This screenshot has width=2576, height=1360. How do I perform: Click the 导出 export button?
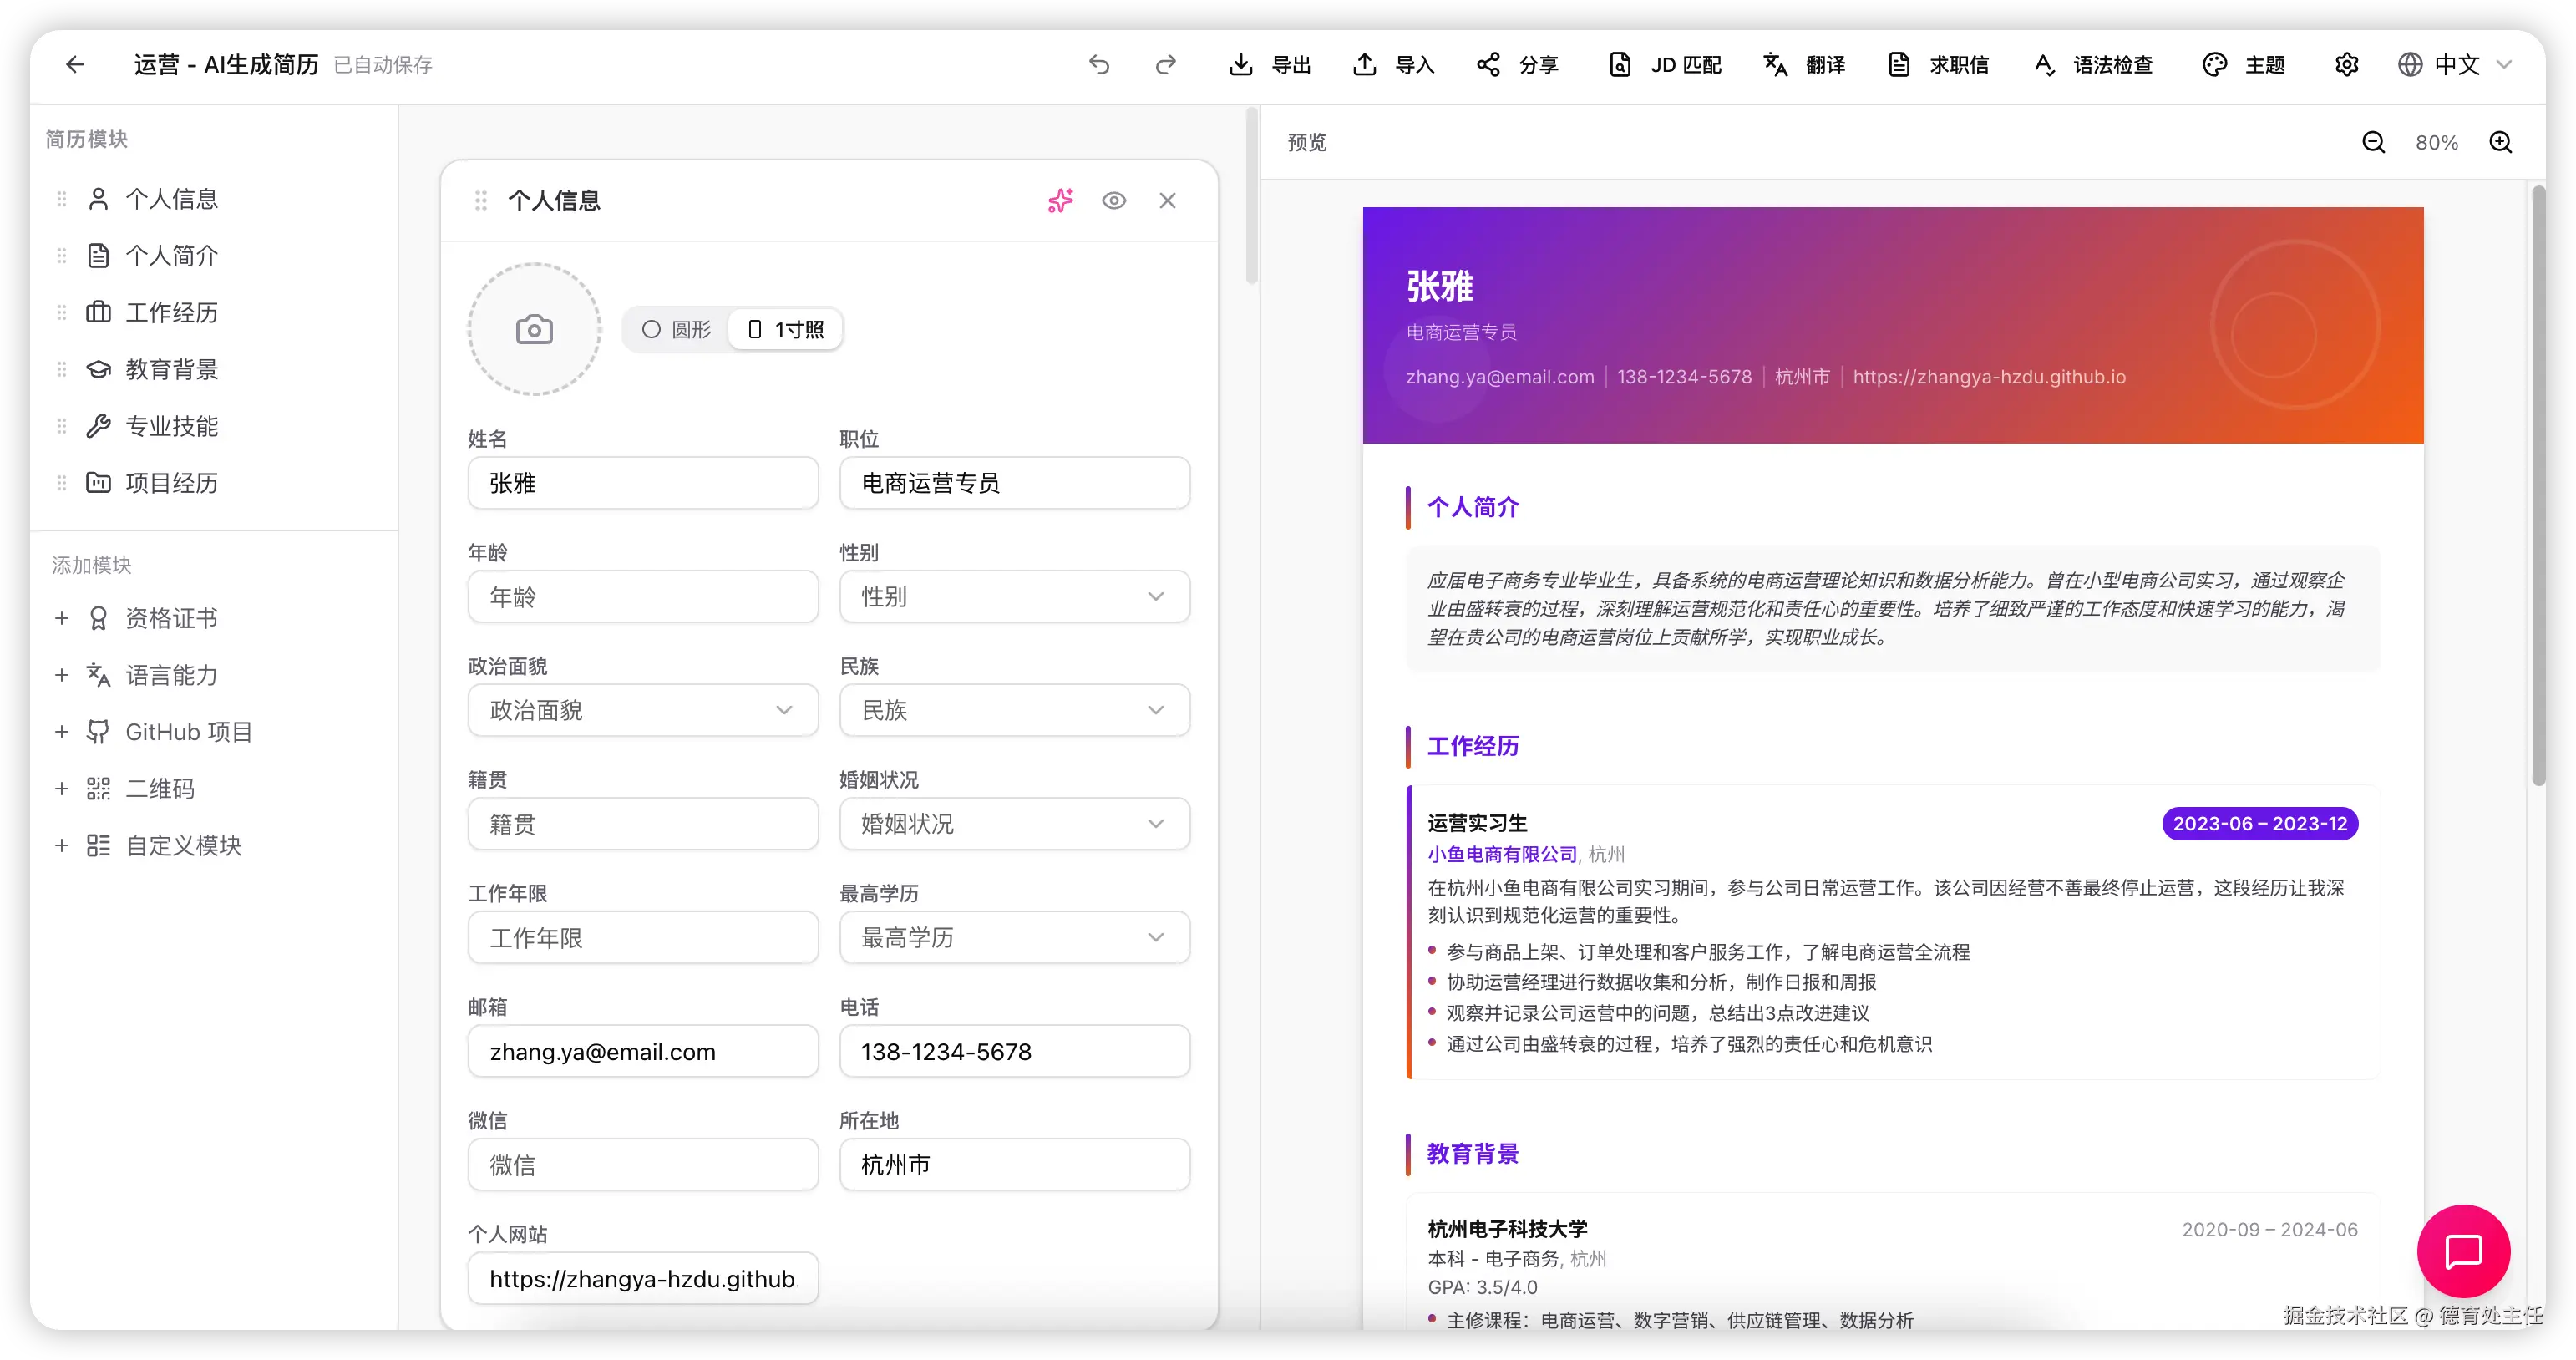point(1270,65)
